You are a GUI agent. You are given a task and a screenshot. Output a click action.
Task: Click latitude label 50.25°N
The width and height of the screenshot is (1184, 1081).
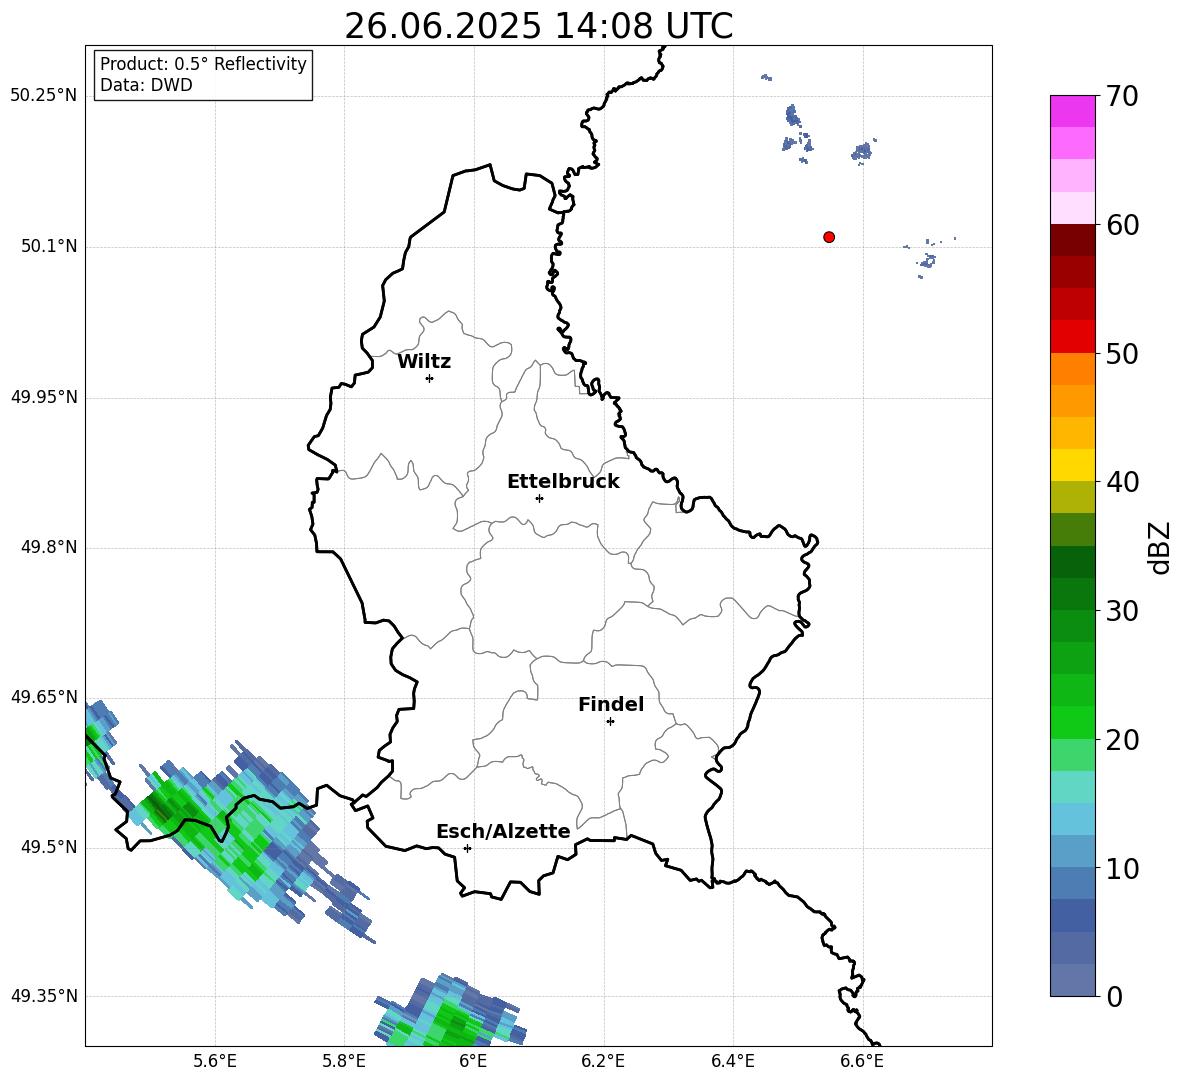click(44, 96)
